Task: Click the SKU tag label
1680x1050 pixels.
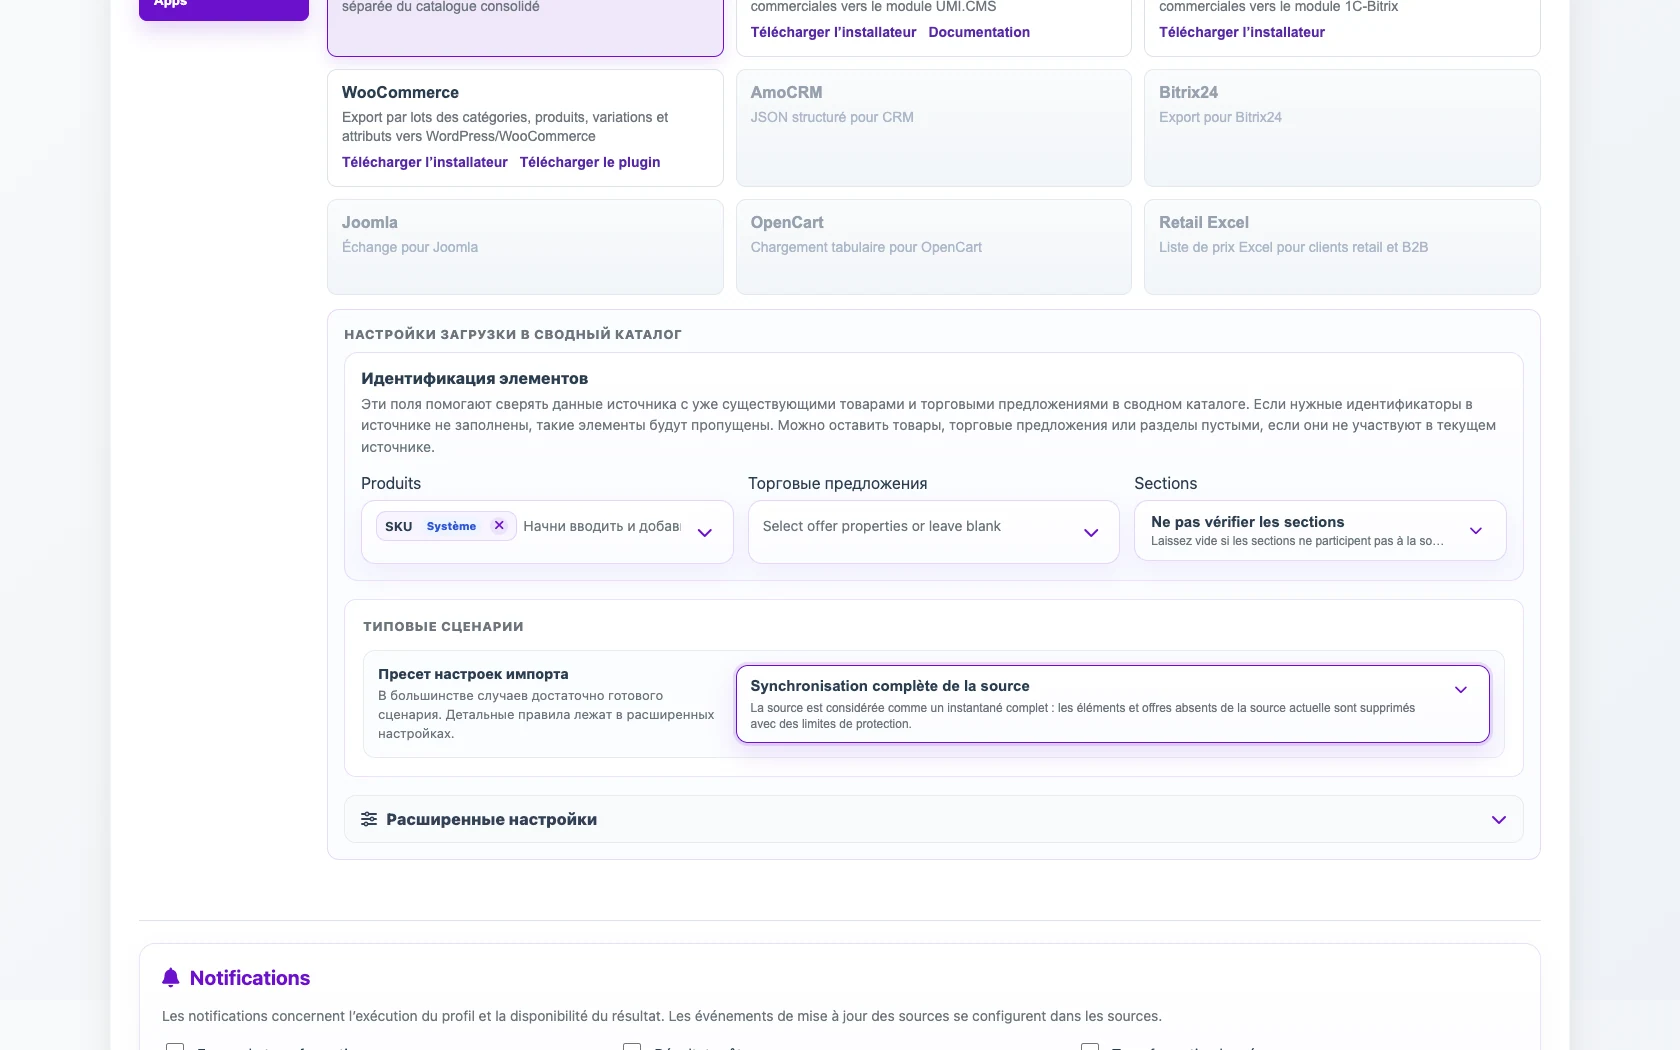Action: coord(399,526)
